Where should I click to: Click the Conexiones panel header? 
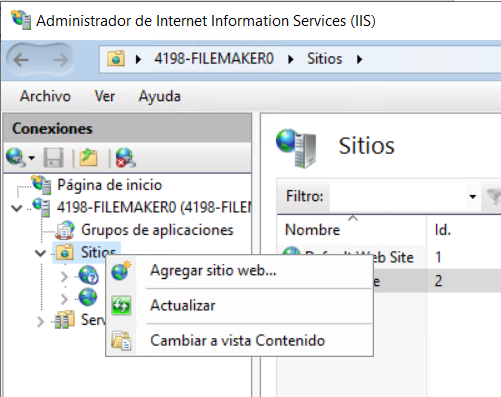[127, 128]
